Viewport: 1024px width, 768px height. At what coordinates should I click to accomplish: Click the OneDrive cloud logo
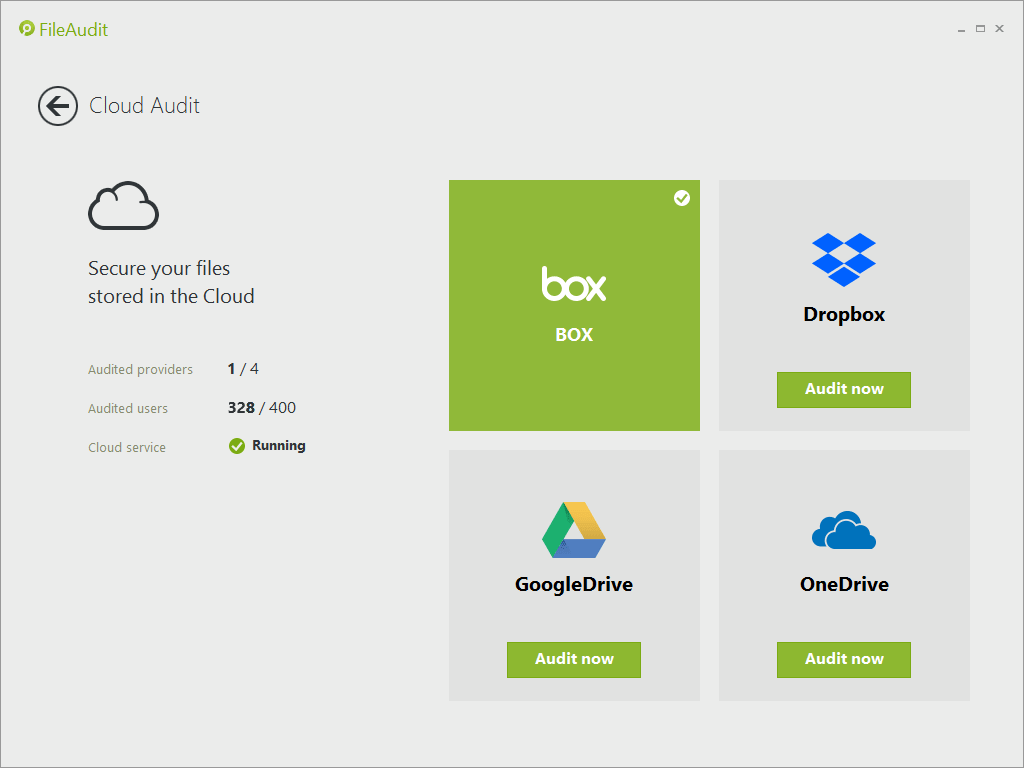click(x=844, y=530)
